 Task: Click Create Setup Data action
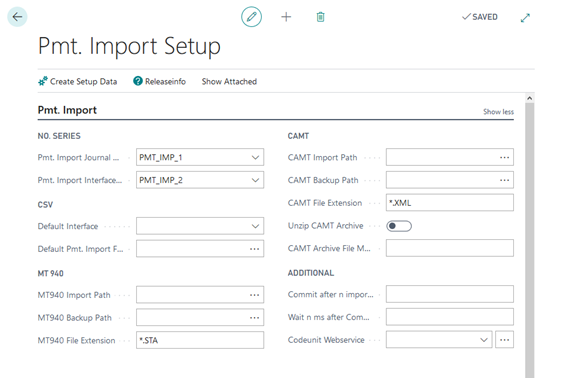click(x=78, y=81)
